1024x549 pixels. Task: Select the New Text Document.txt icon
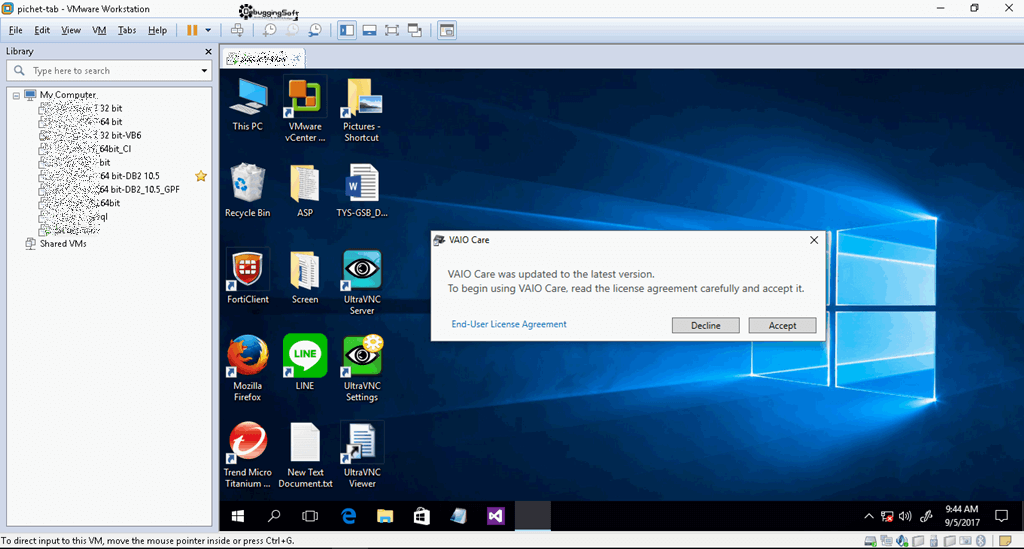(x=305, y=455)
